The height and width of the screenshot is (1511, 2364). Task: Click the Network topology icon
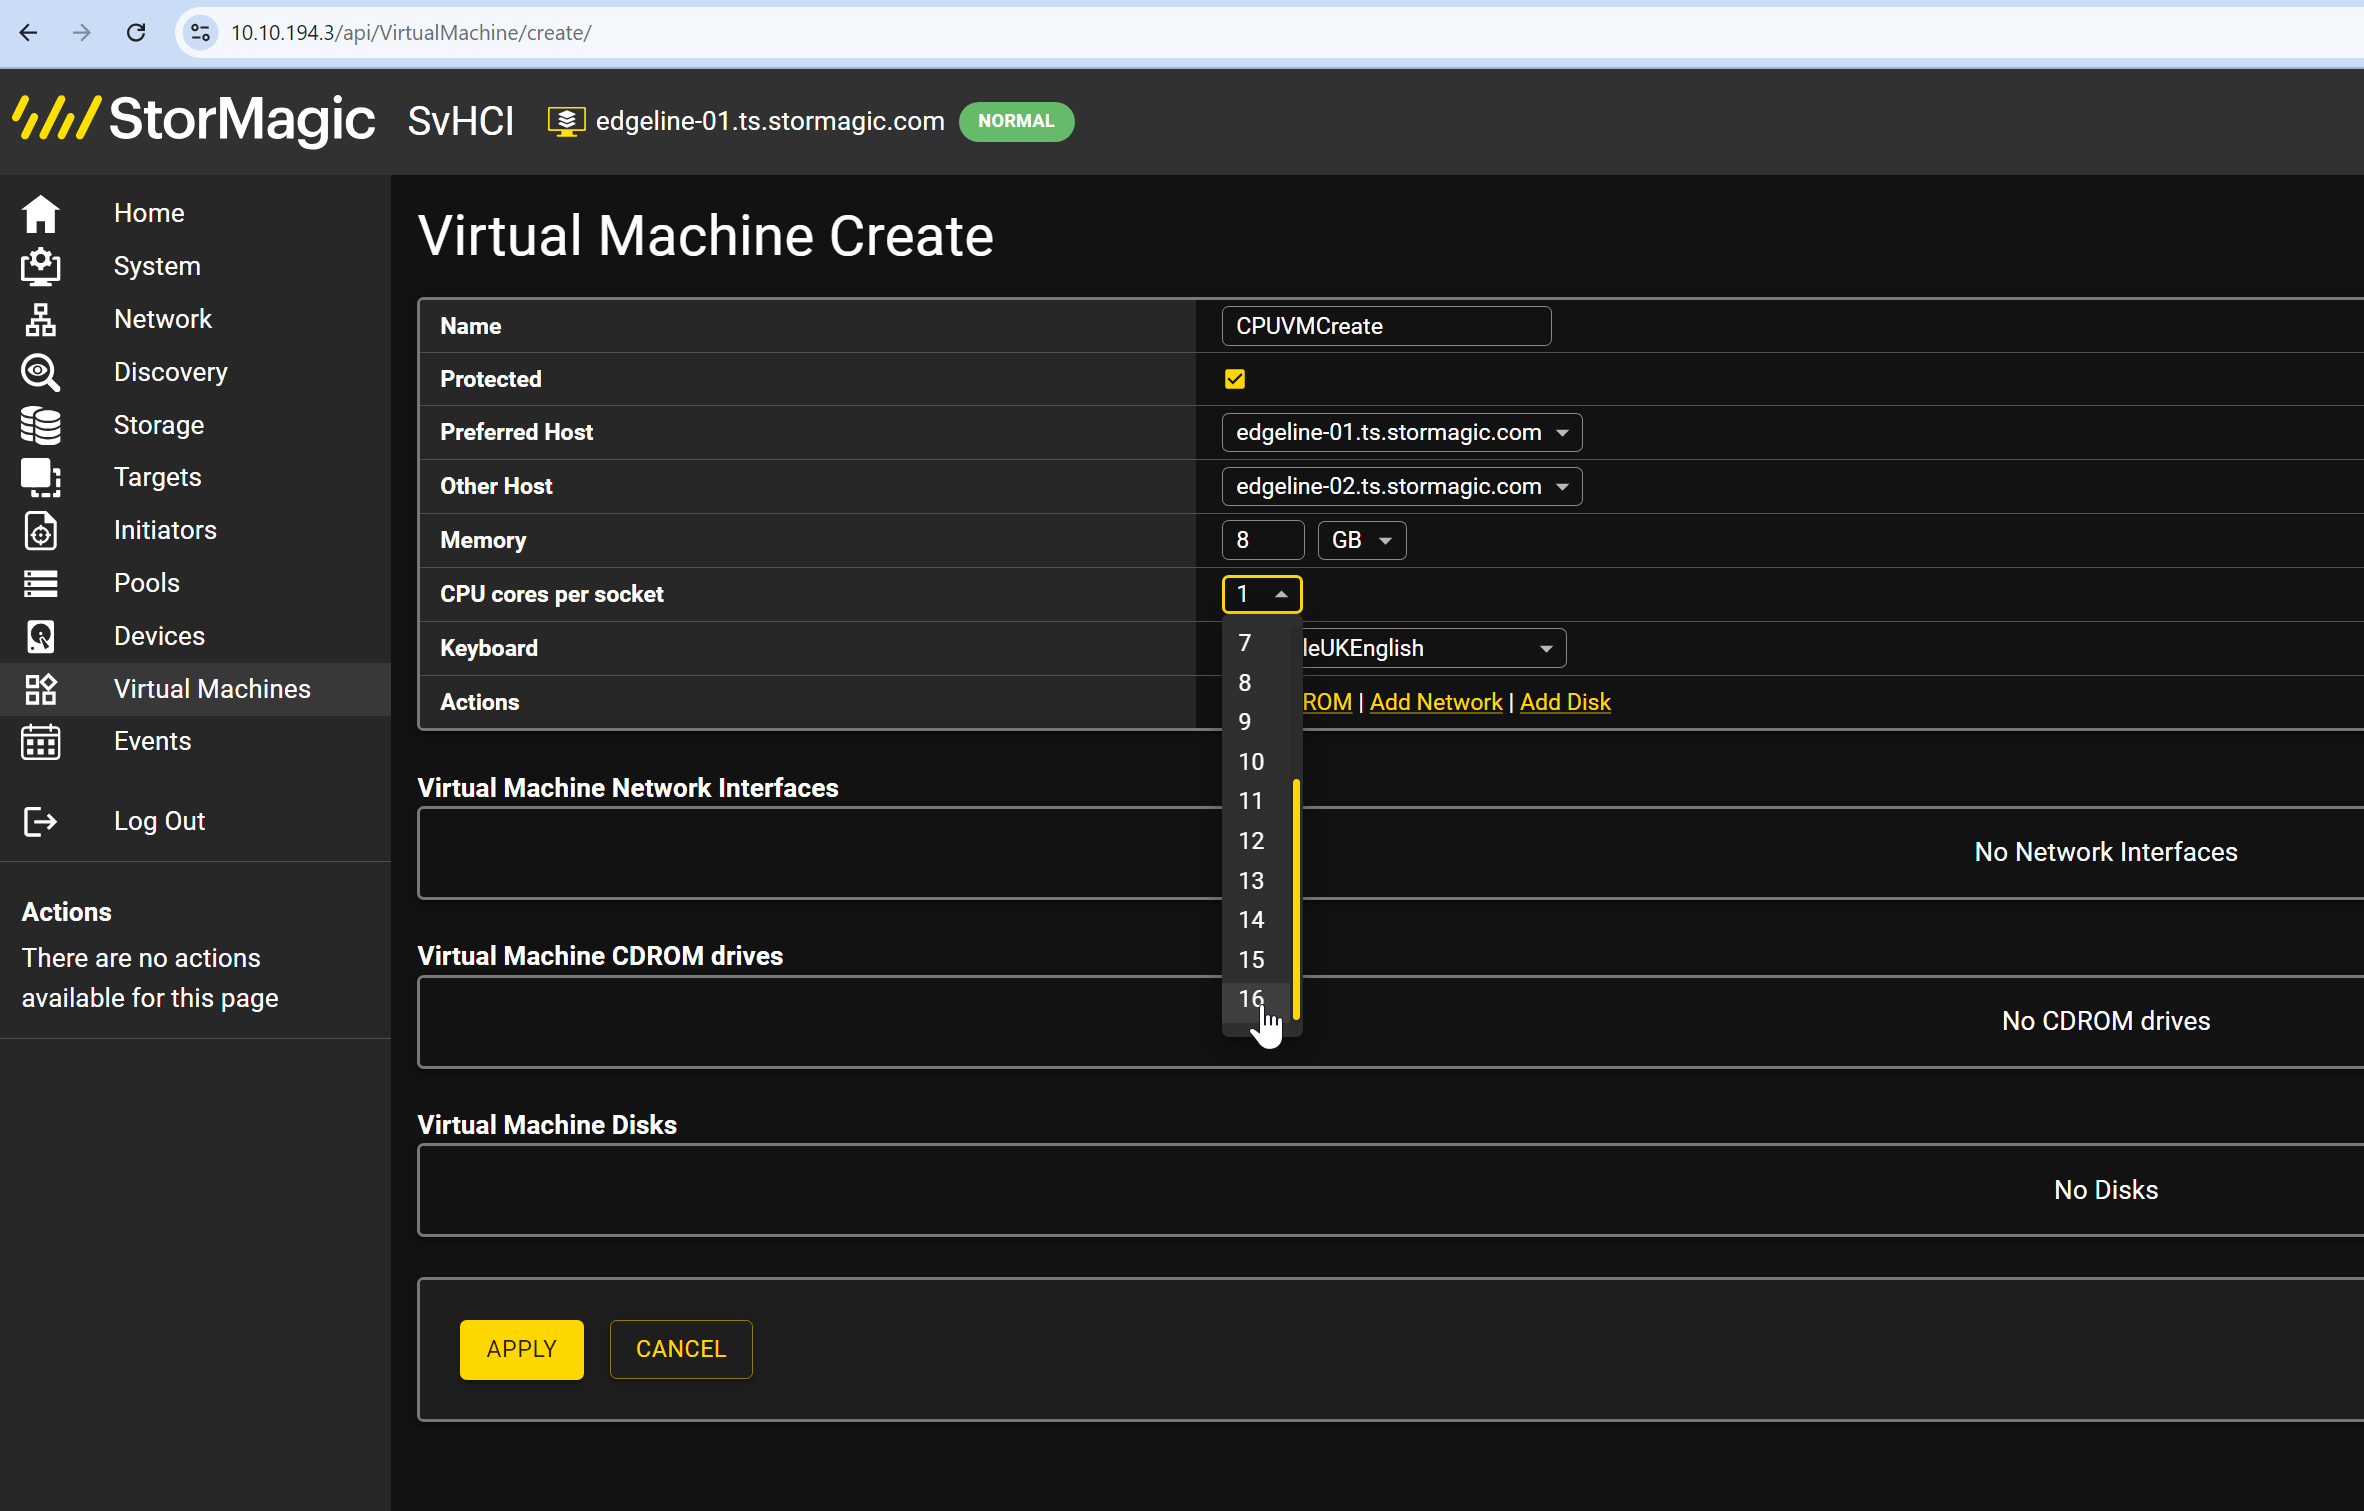coord(41,320)
